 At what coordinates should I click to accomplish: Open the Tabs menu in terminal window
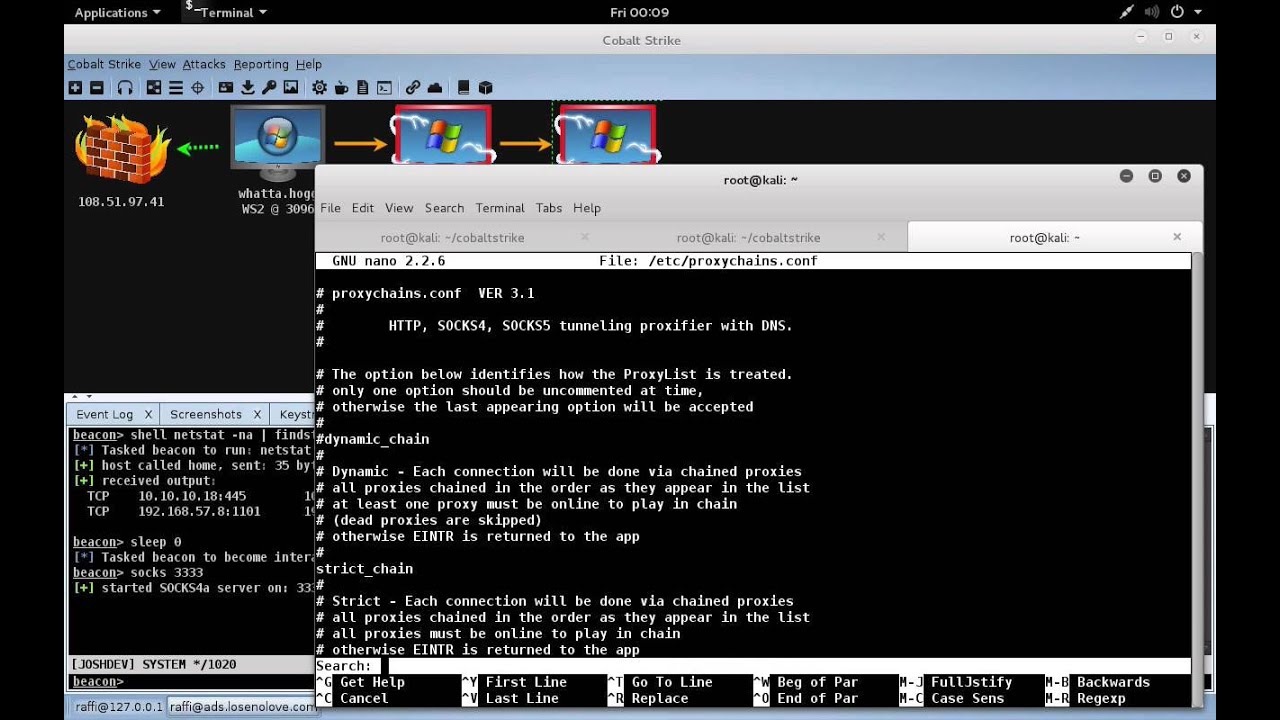[x=549, y=208]
